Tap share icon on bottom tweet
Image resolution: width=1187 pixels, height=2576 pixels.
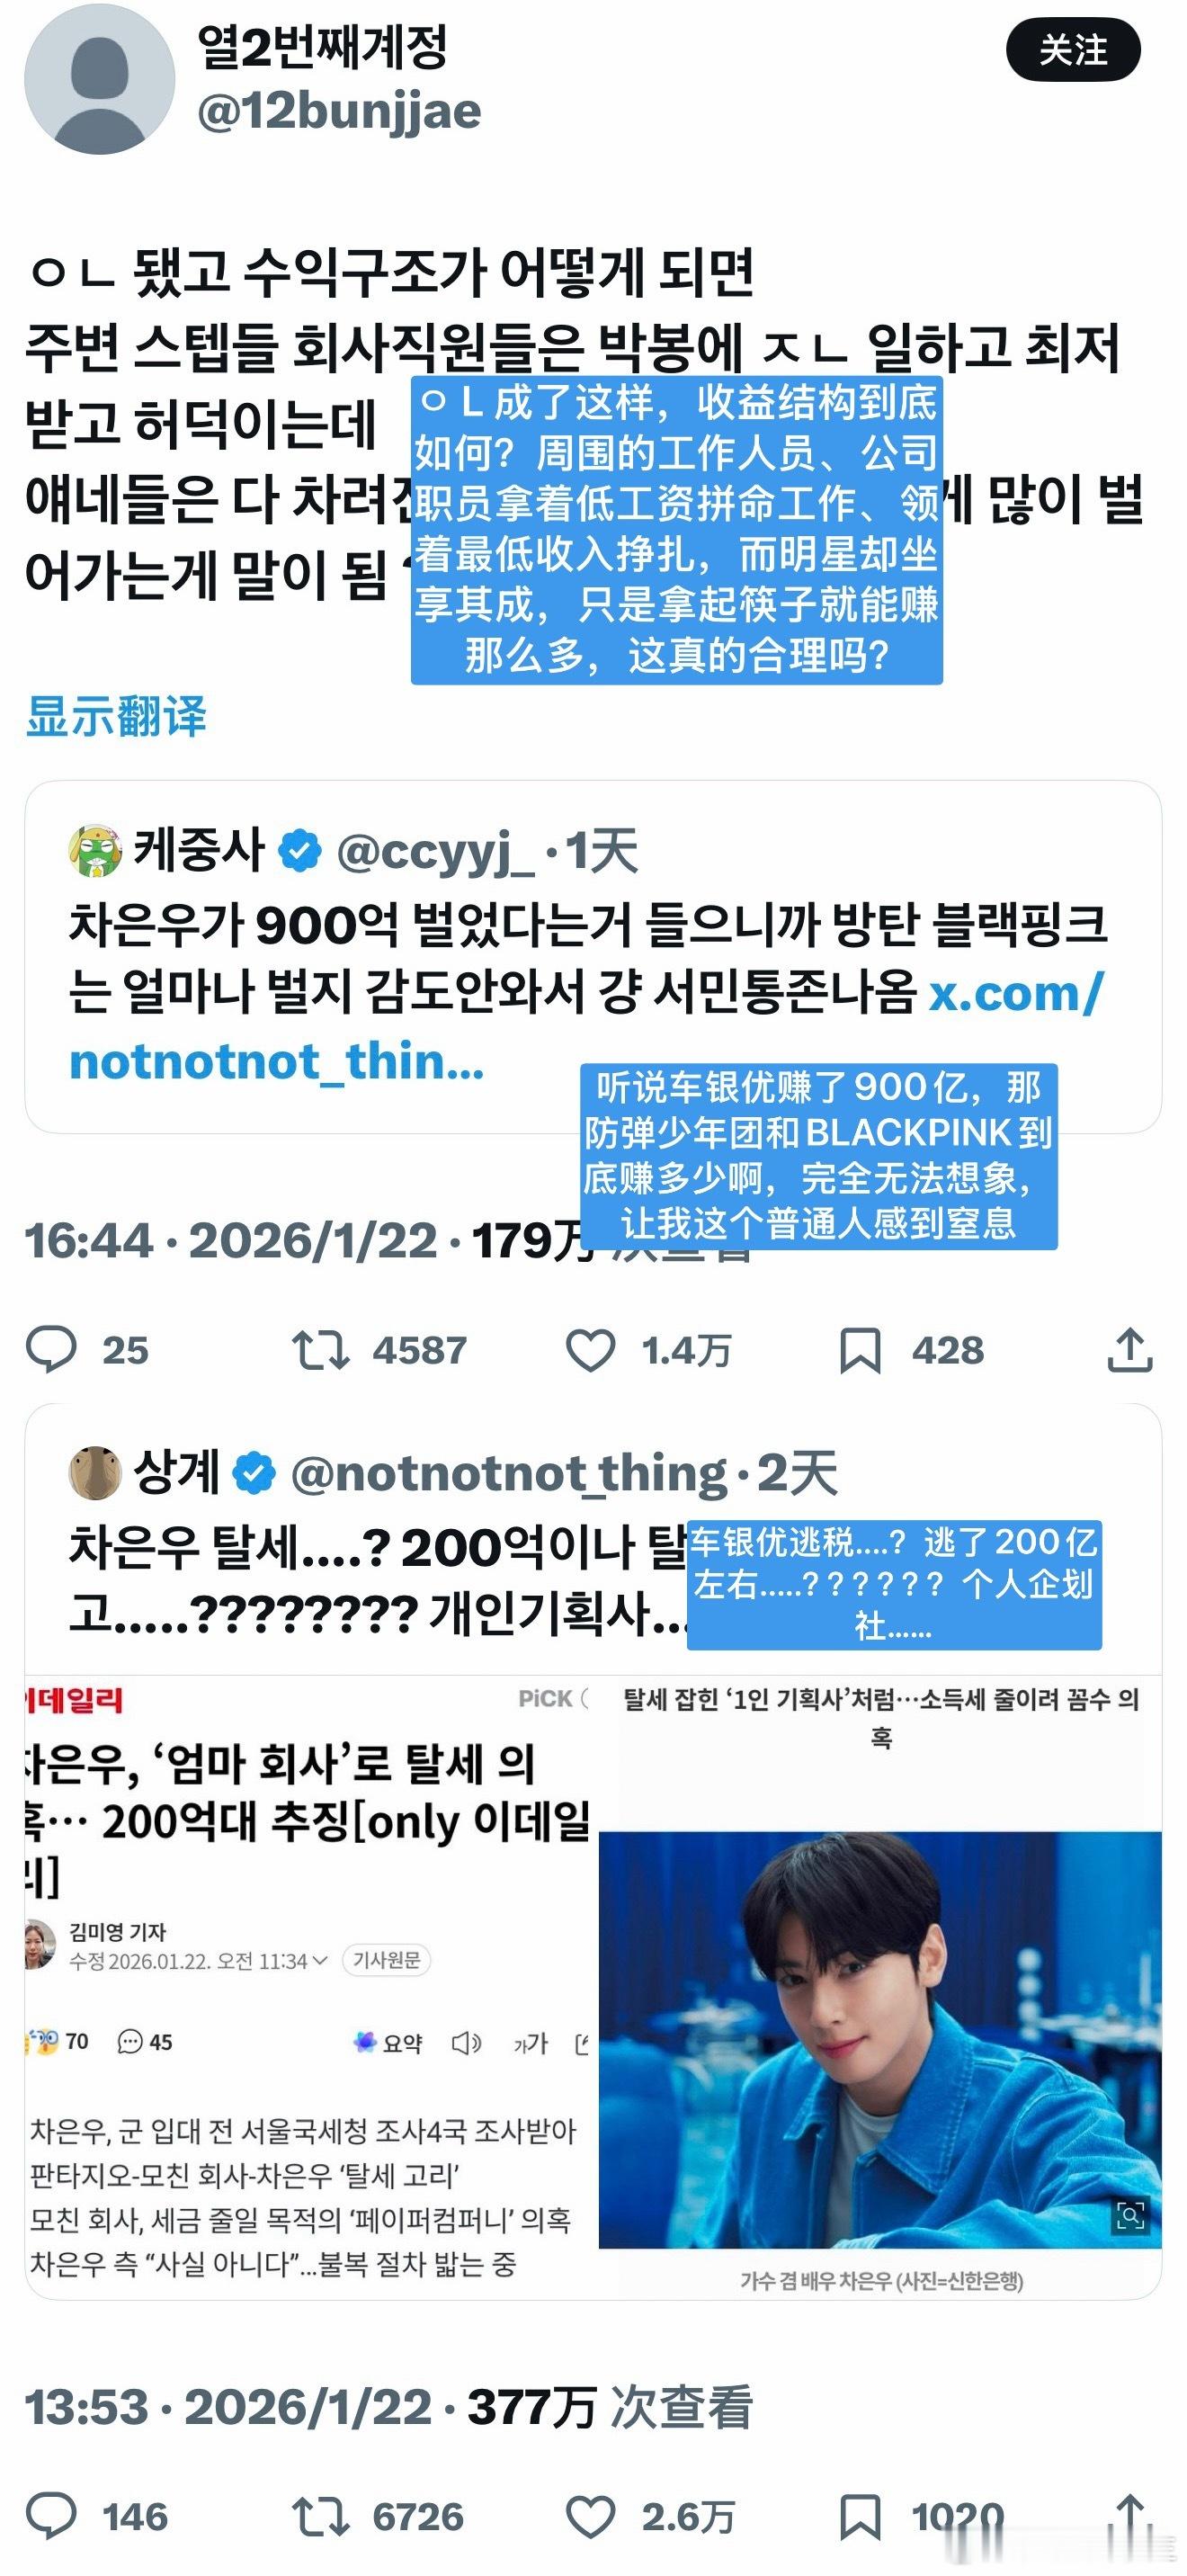(x=1130, y=2515)
